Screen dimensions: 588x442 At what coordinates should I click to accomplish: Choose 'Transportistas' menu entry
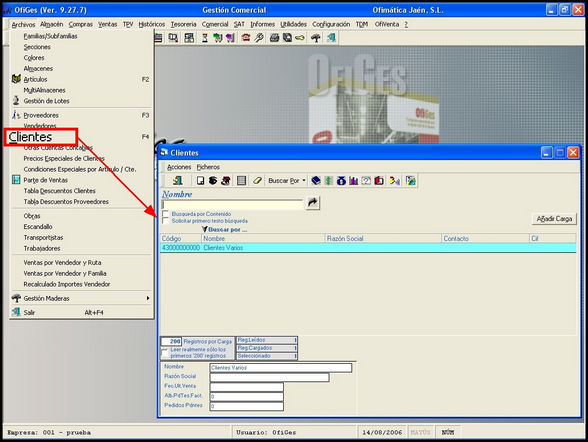click(81, 238)
